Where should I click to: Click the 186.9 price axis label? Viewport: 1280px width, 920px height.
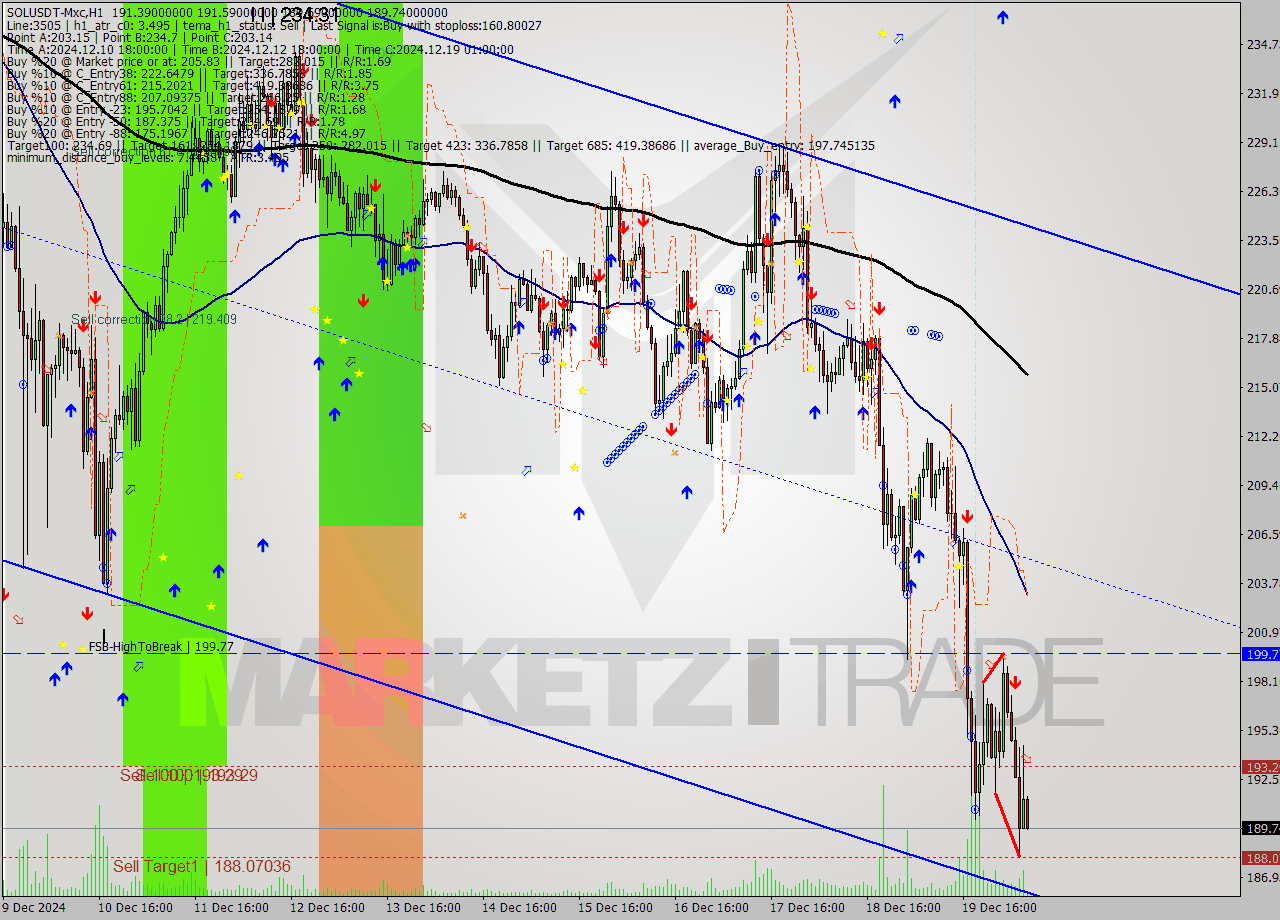1262,878
